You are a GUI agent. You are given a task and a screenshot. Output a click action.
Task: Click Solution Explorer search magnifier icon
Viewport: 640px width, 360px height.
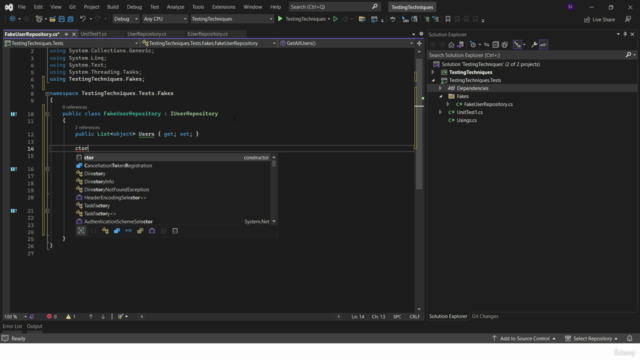(628, 55)
